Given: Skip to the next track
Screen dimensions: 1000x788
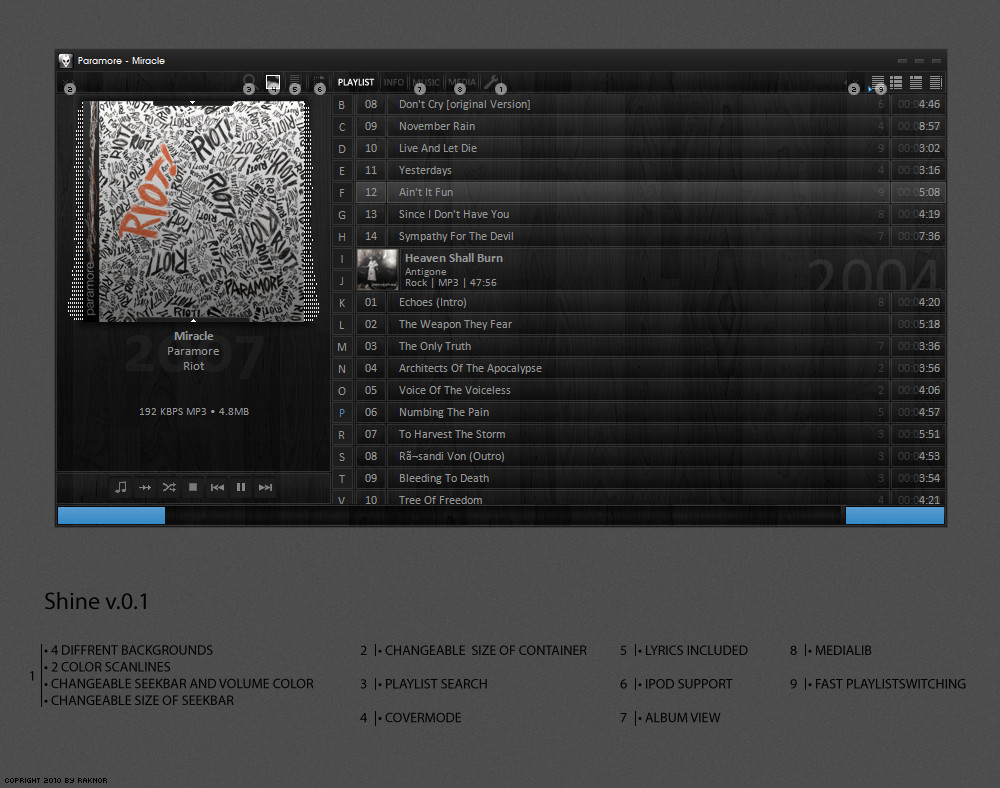Looking at the screenshot, I should click(x=265, y=487).
